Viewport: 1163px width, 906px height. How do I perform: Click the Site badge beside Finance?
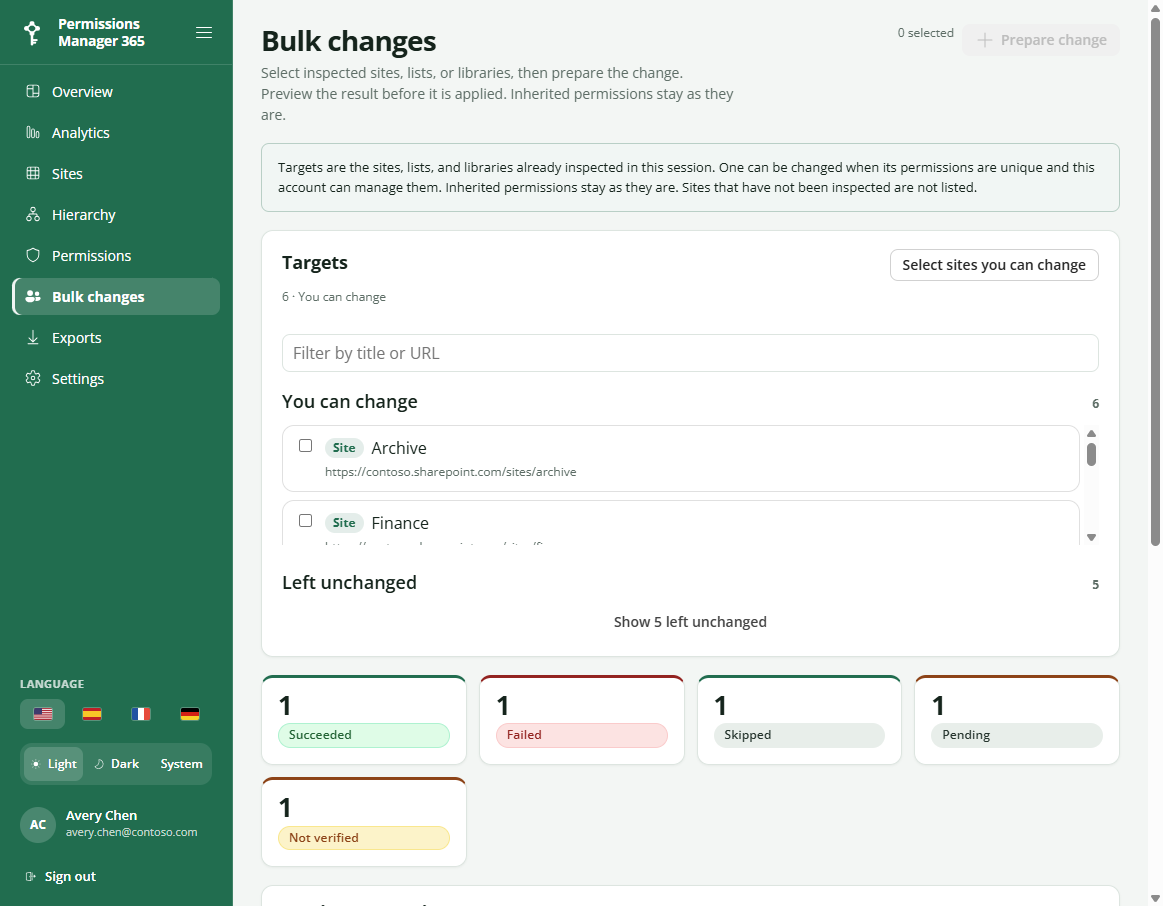[344, 523]
